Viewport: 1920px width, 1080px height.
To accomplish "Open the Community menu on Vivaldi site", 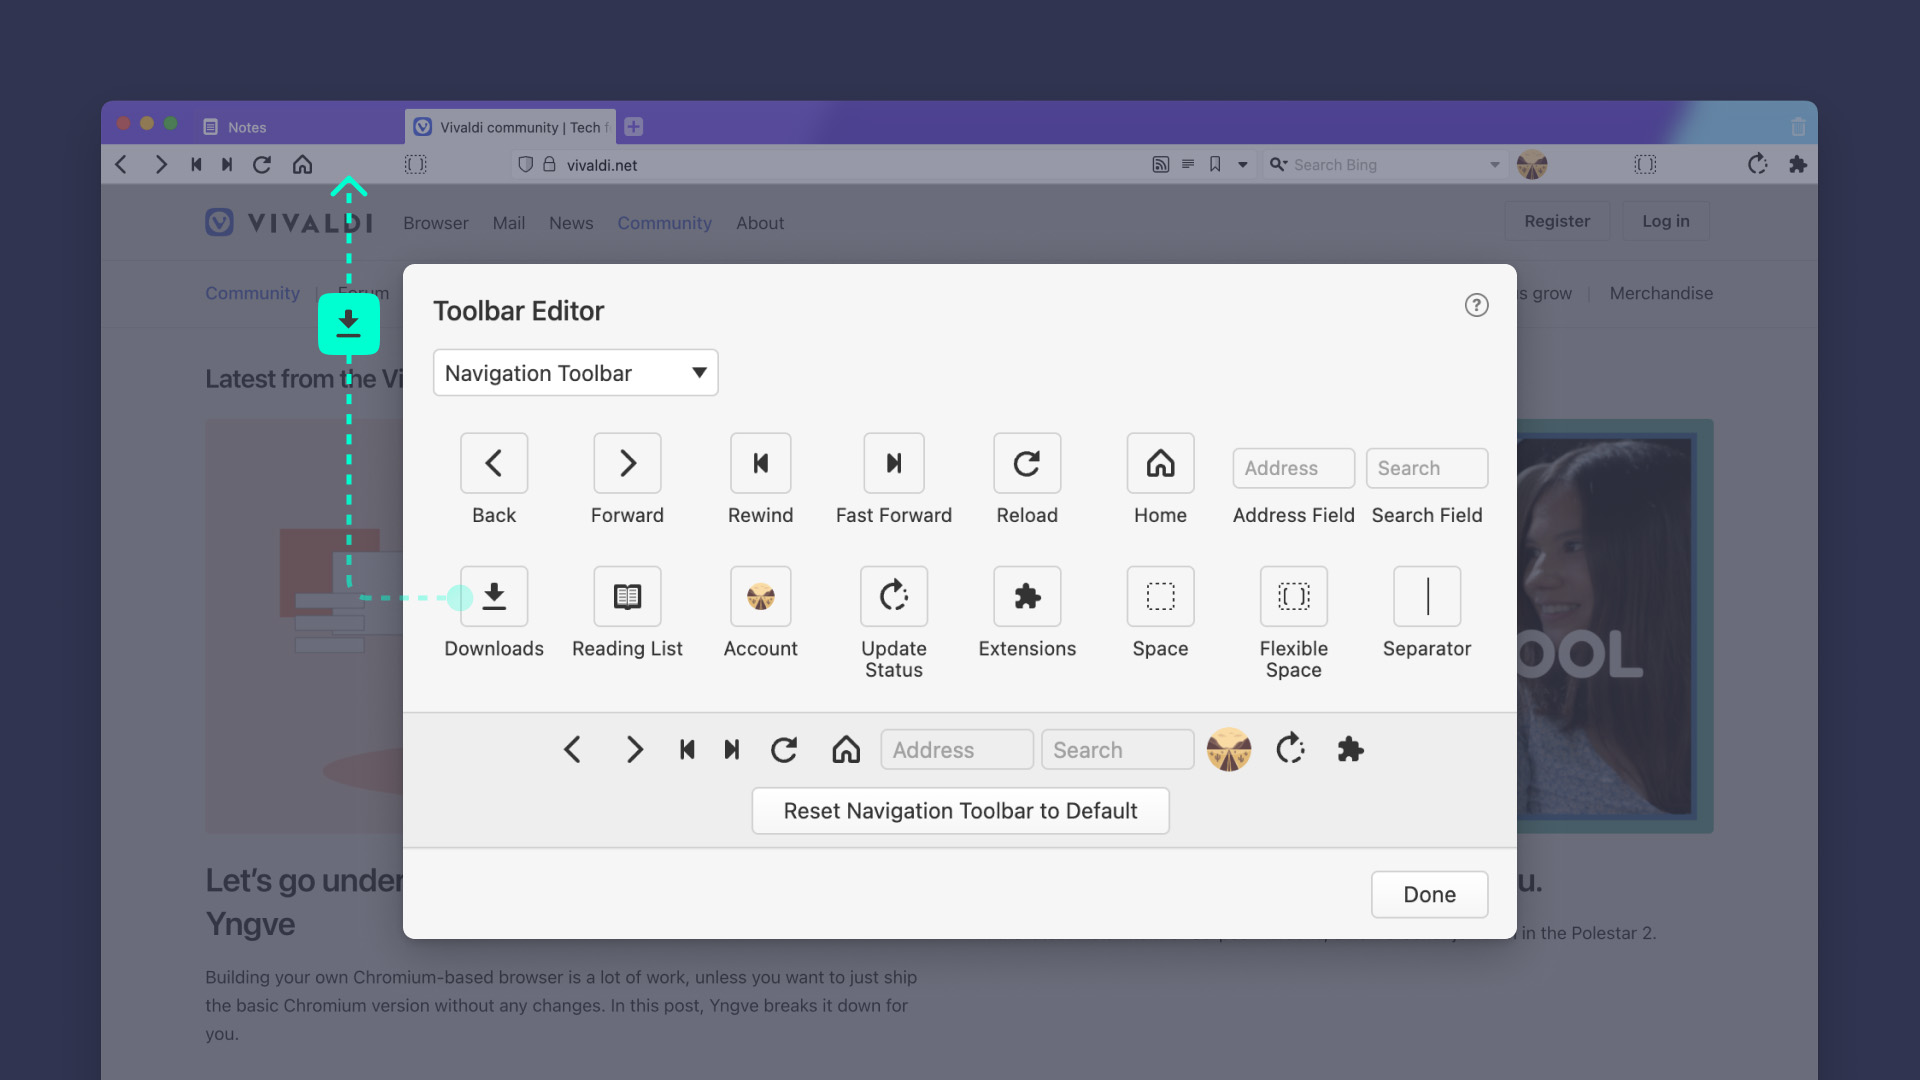I will [x=664, y=223].
